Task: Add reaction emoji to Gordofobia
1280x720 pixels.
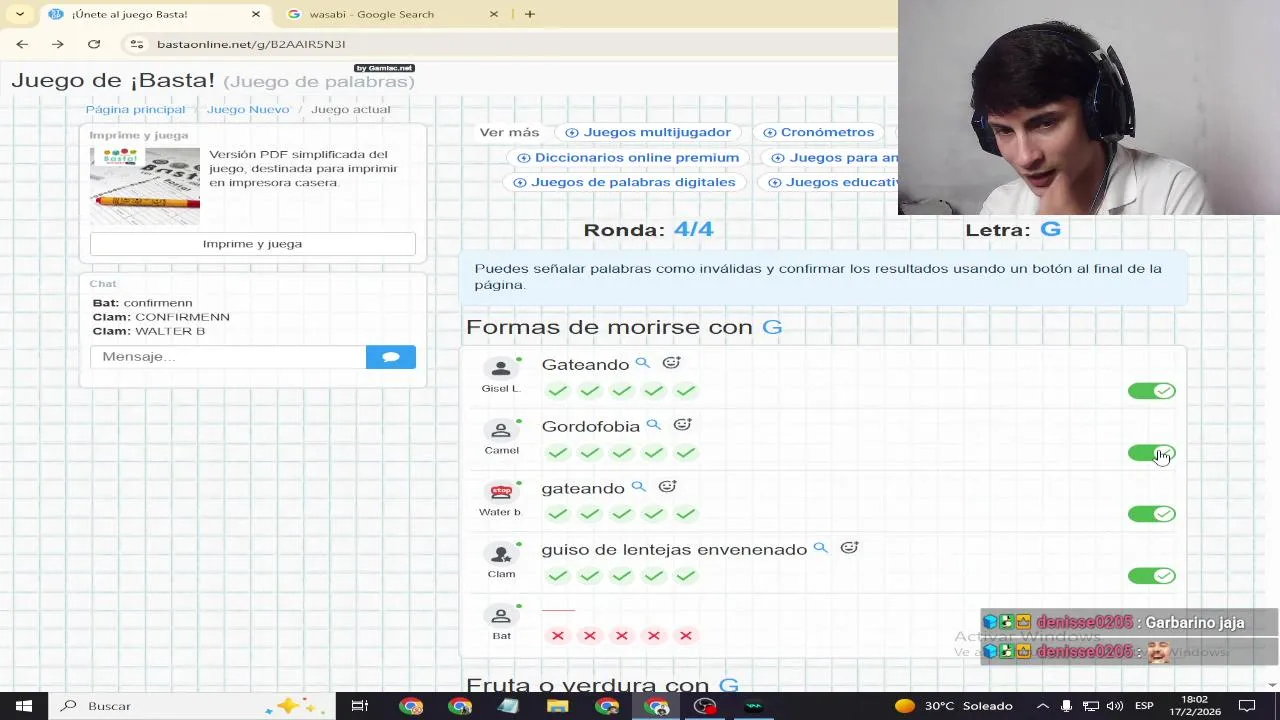Action: [682, 425]
